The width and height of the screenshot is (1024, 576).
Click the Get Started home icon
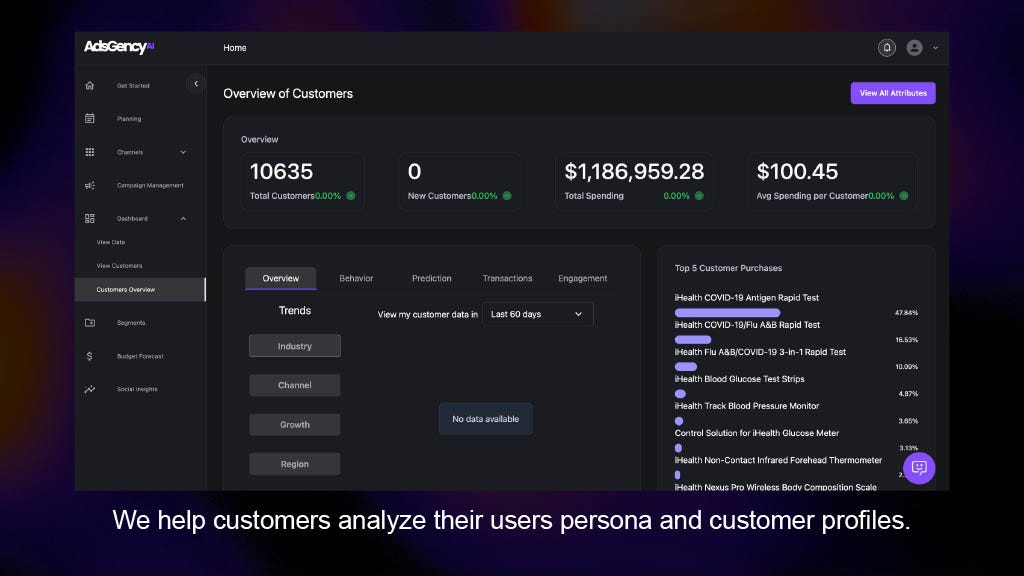pos(90,86)
